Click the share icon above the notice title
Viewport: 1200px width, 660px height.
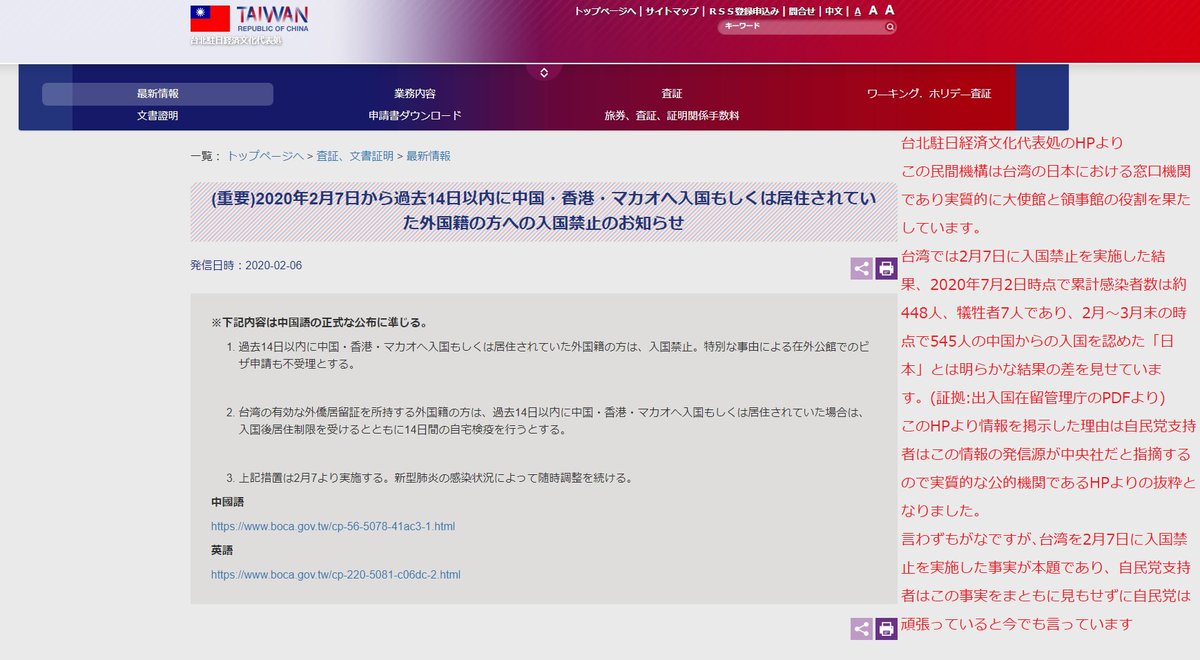pyautogui.click(x=861, y=268)
